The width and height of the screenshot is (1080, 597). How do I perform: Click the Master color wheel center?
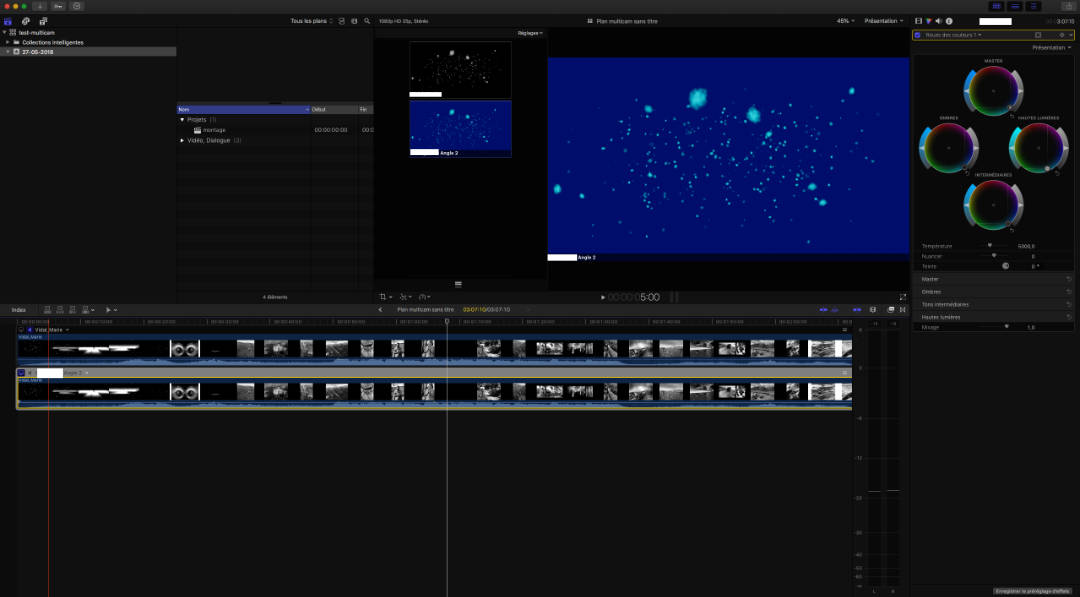pos(993,91)
